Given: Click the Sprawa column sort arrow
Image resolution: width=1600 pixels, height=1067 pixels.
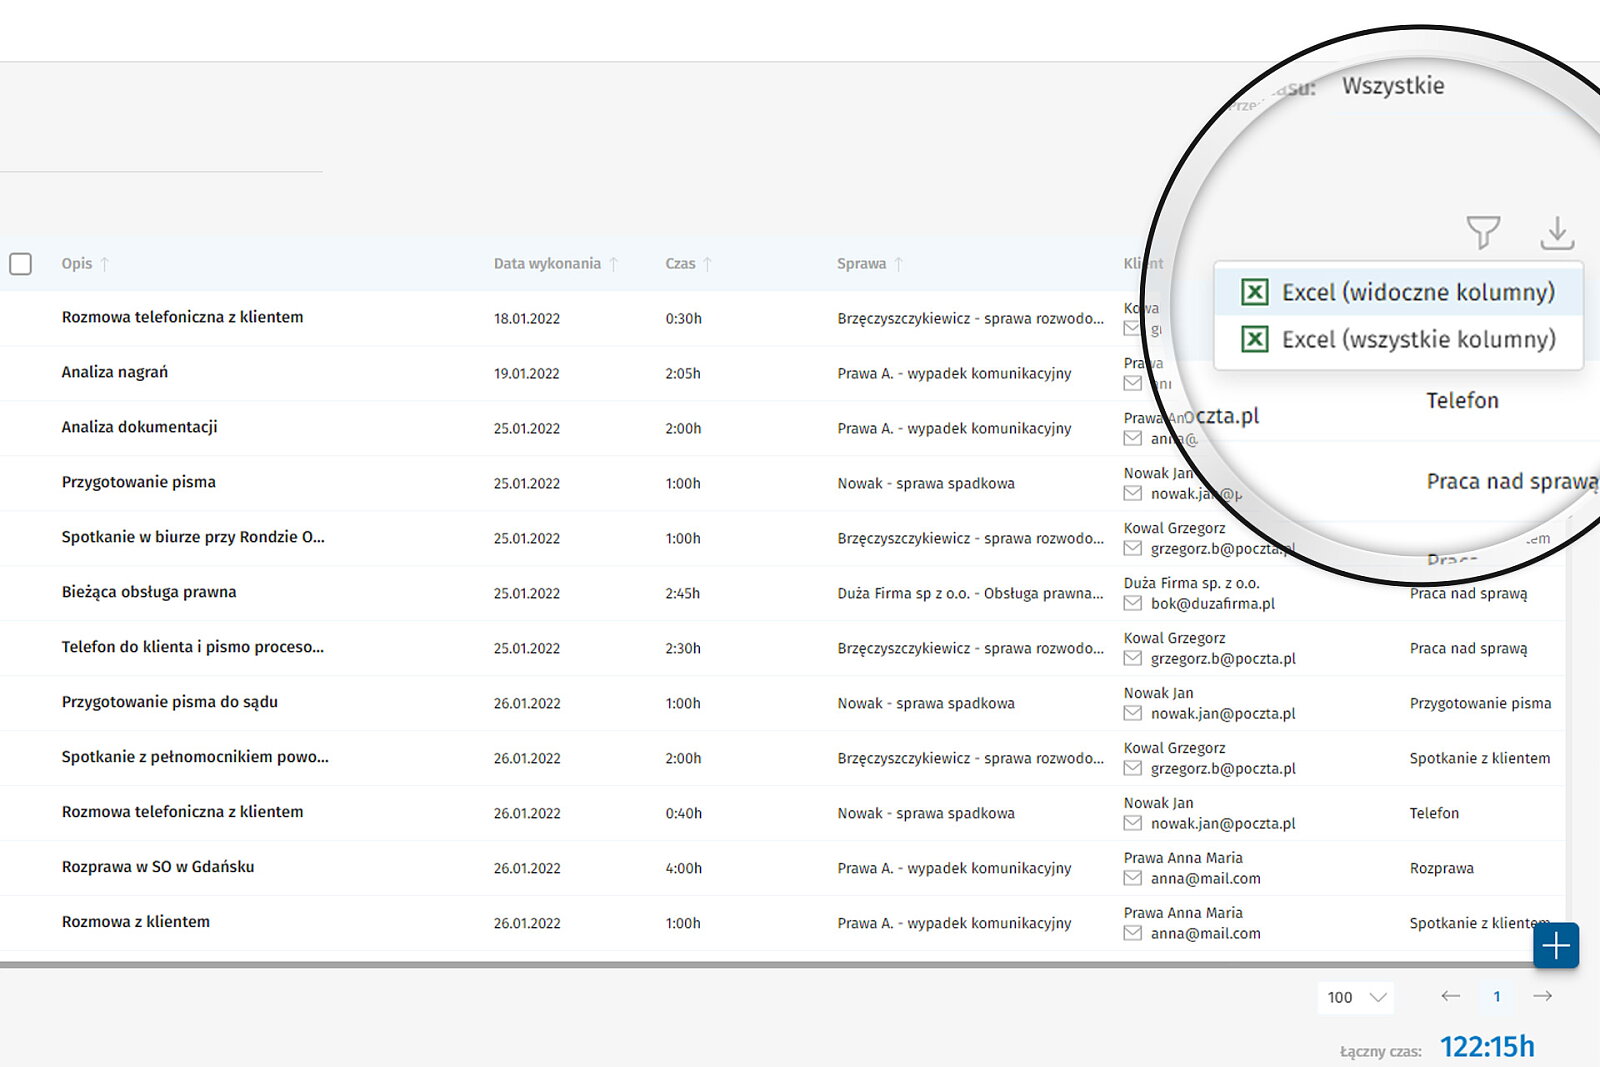Looking at the screenshot, I should [898, 264].
